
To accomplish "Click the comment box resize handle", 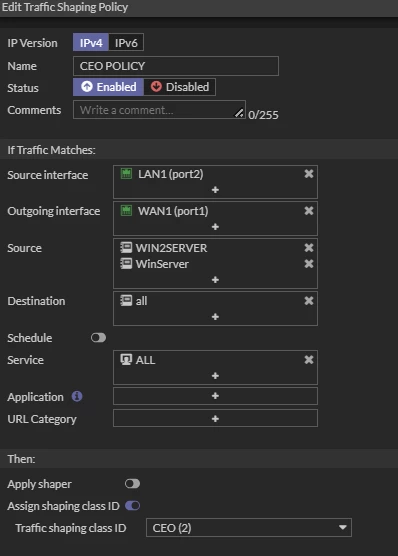I will pos(239,113).
